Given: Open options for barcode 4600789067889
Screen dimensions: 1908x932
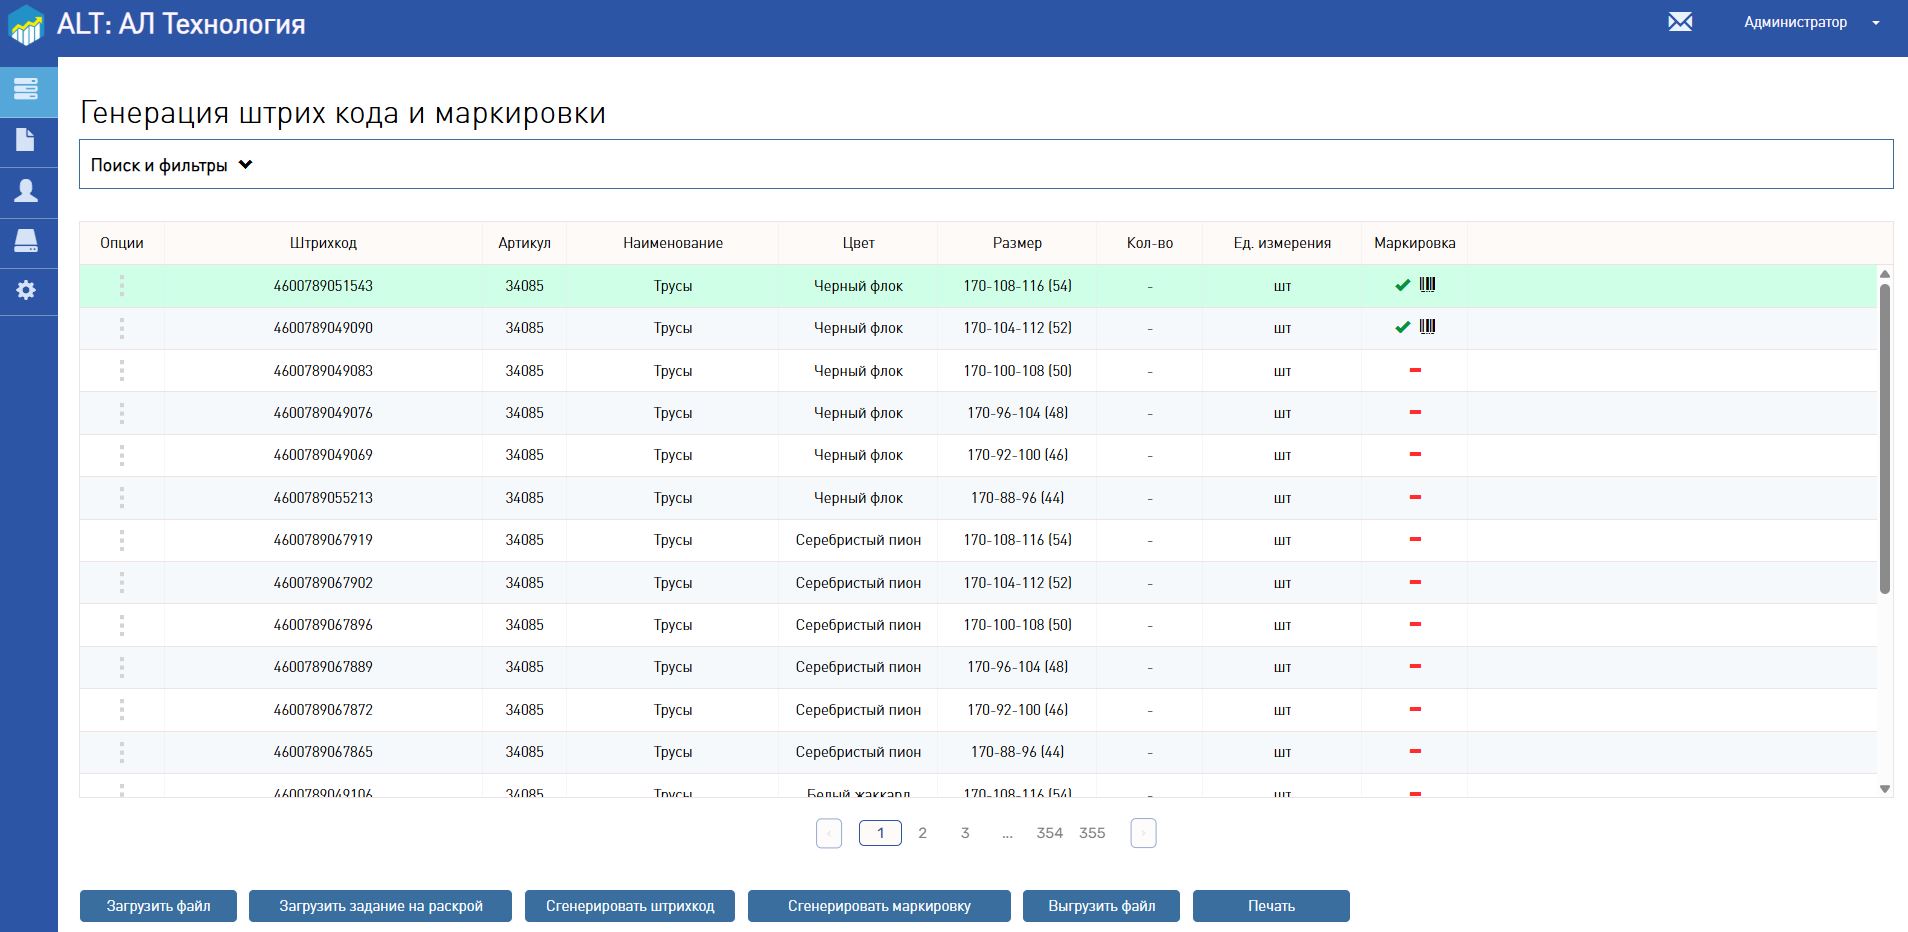Looking at the screenshot, I should coord(122,667).
